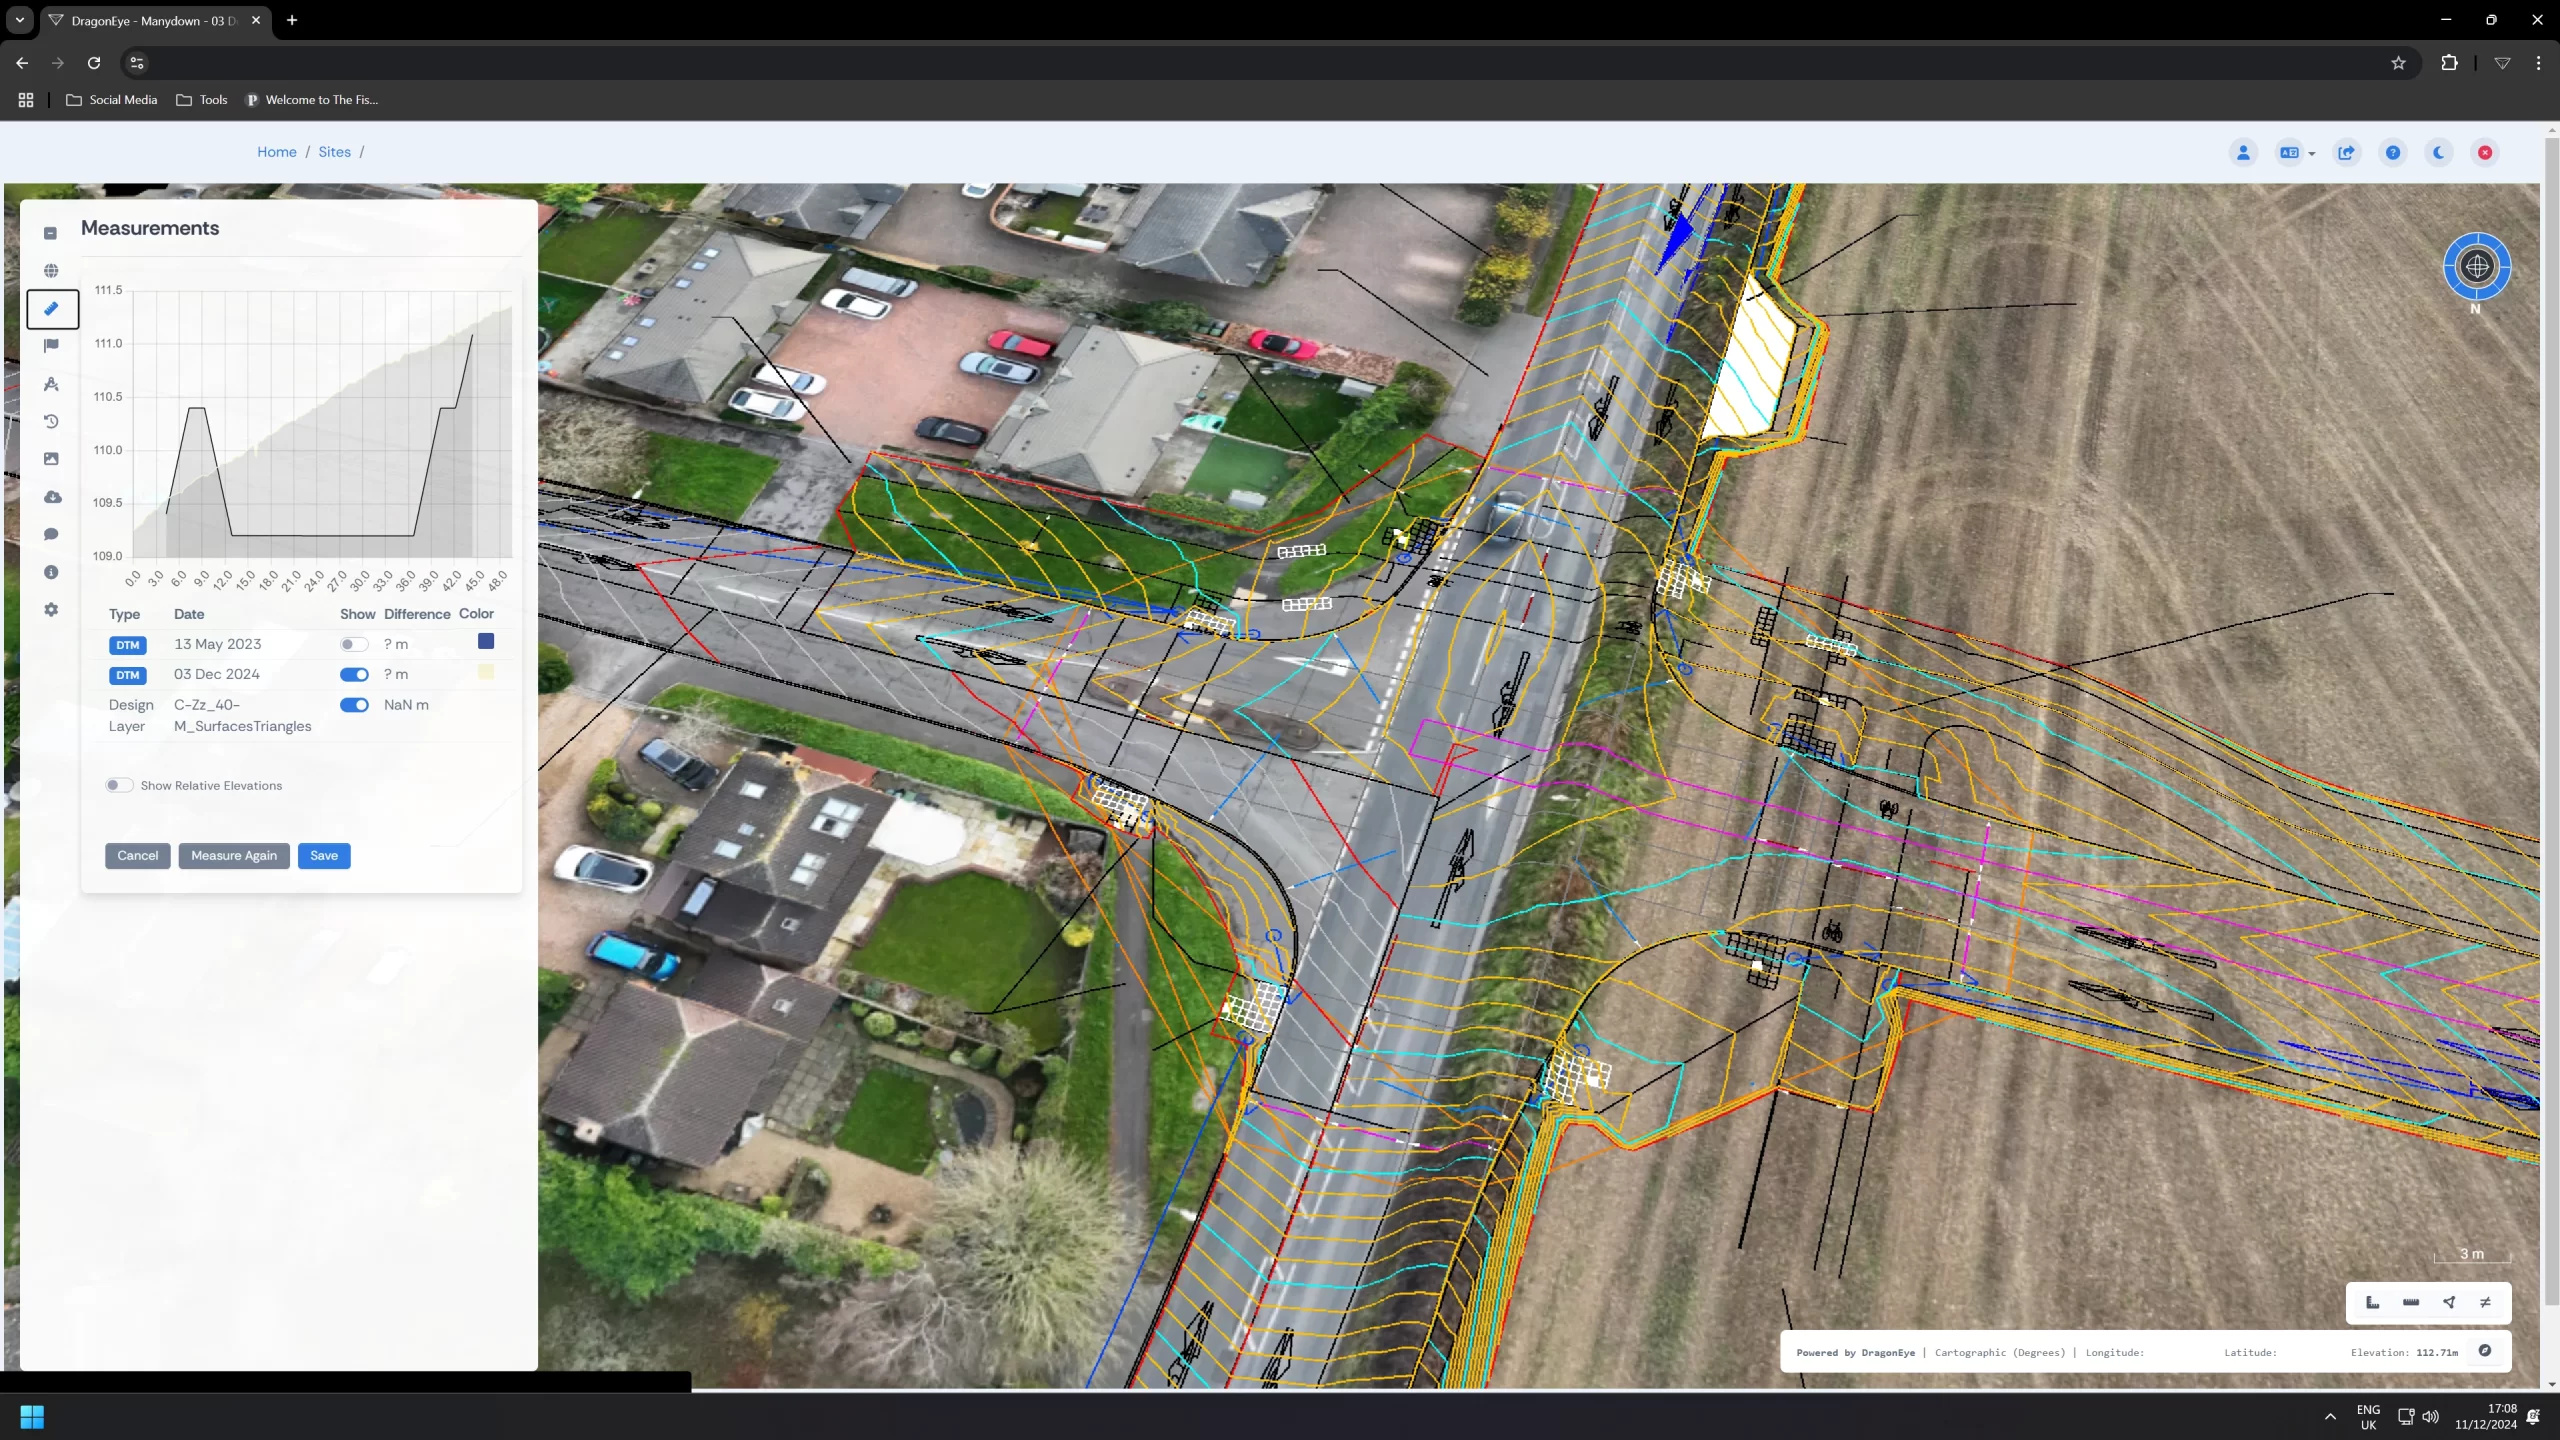The width and height of the screenshot is (2560, 1440).
Task: Go back to the previous page
Action: (22, 63)
